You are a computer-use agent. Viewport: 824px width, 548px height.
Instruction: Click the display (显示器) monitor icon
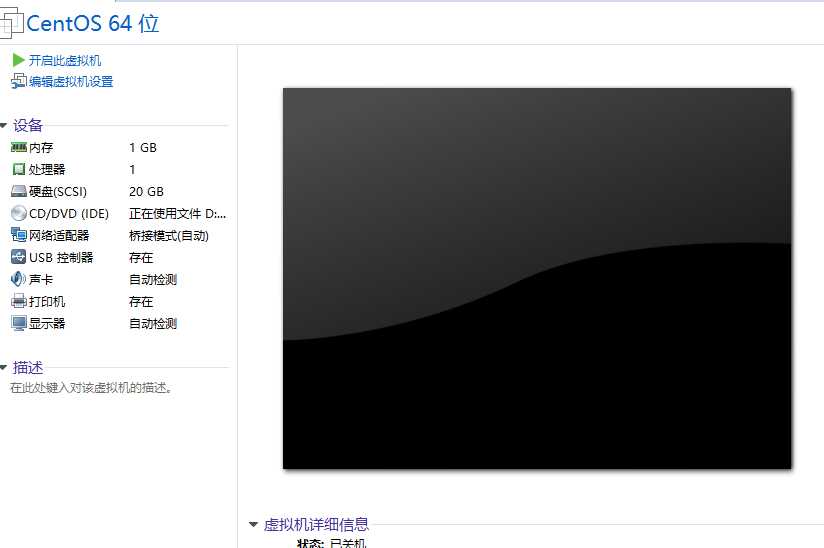point(18,323)
